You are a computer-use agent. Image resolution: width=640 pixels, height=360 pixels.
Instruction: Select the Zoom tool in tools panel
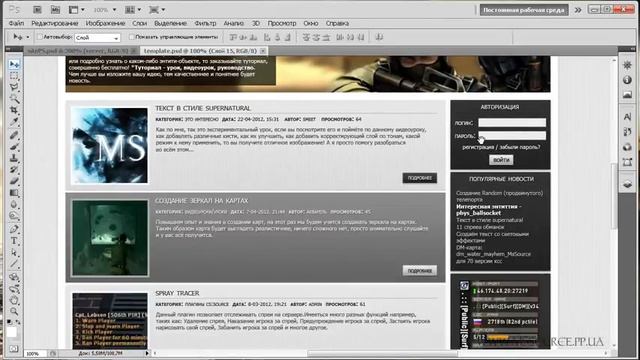tap(14, 312)
